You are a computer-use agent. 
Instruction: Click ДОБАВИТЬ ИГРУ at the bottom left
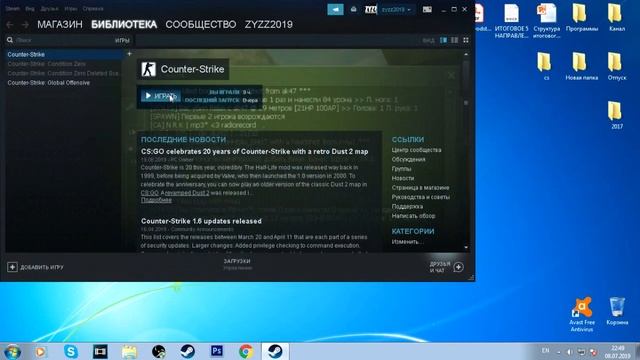pos(36,267)
